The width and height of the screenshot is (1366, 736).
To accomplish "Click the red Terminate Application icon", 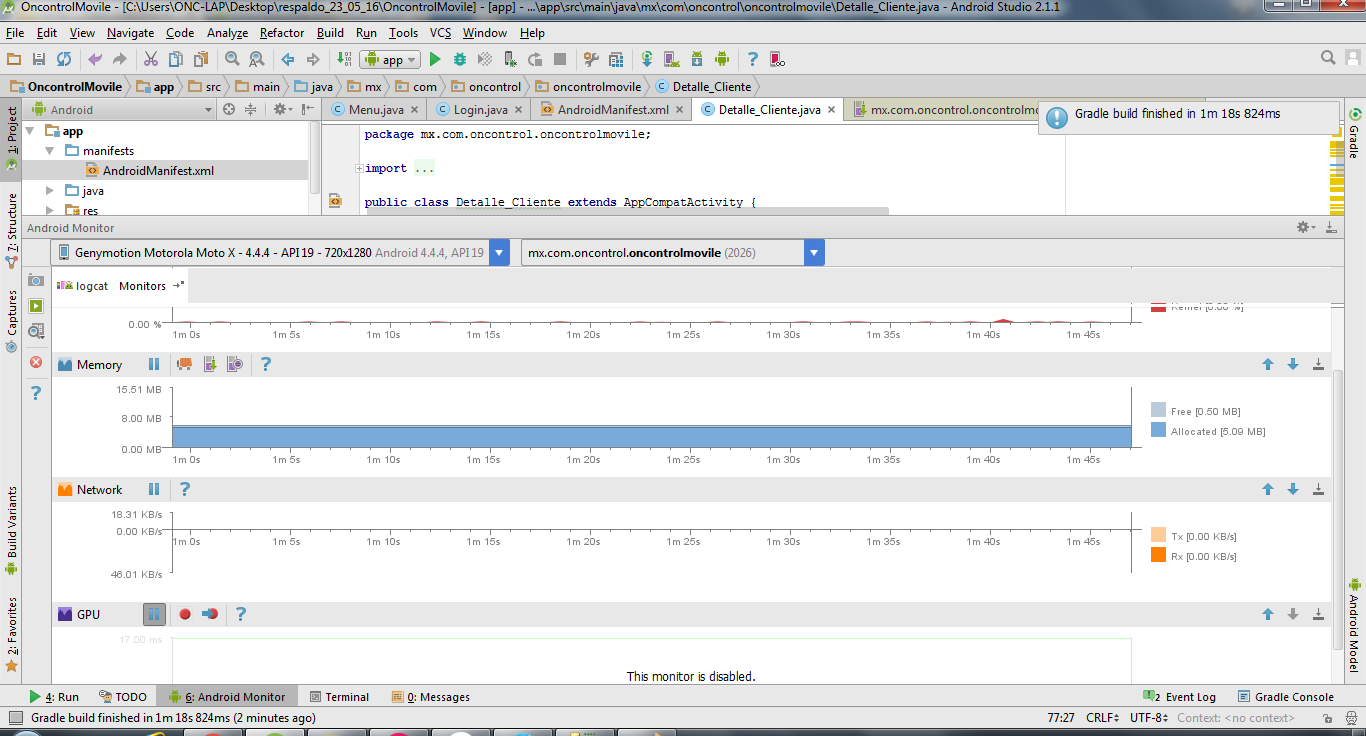I will (x=36, y=362).
